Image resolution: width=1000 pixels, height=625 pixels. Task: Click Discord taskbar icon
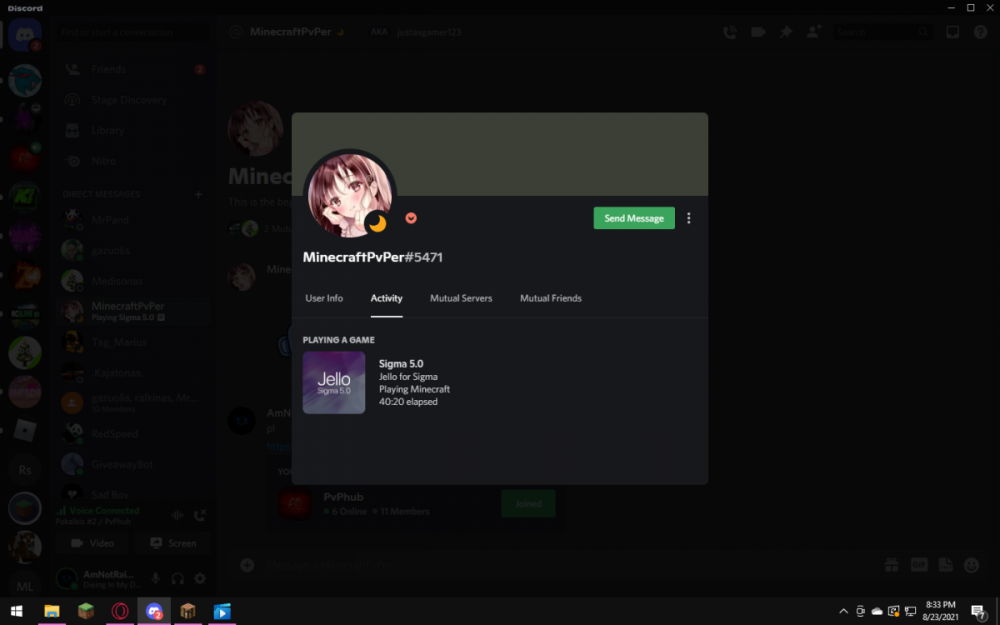pos(154,612)
